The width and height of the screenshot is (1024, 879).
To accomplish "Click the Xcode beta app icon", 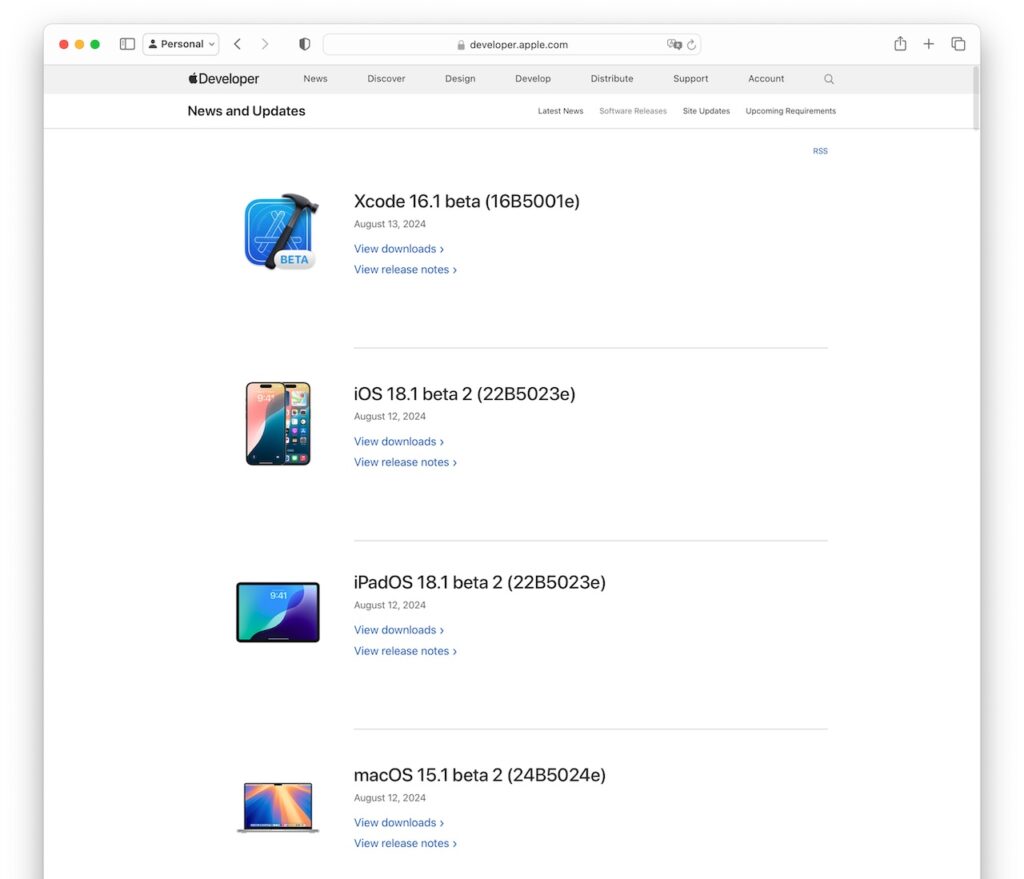I will click(x=280, y=231).
